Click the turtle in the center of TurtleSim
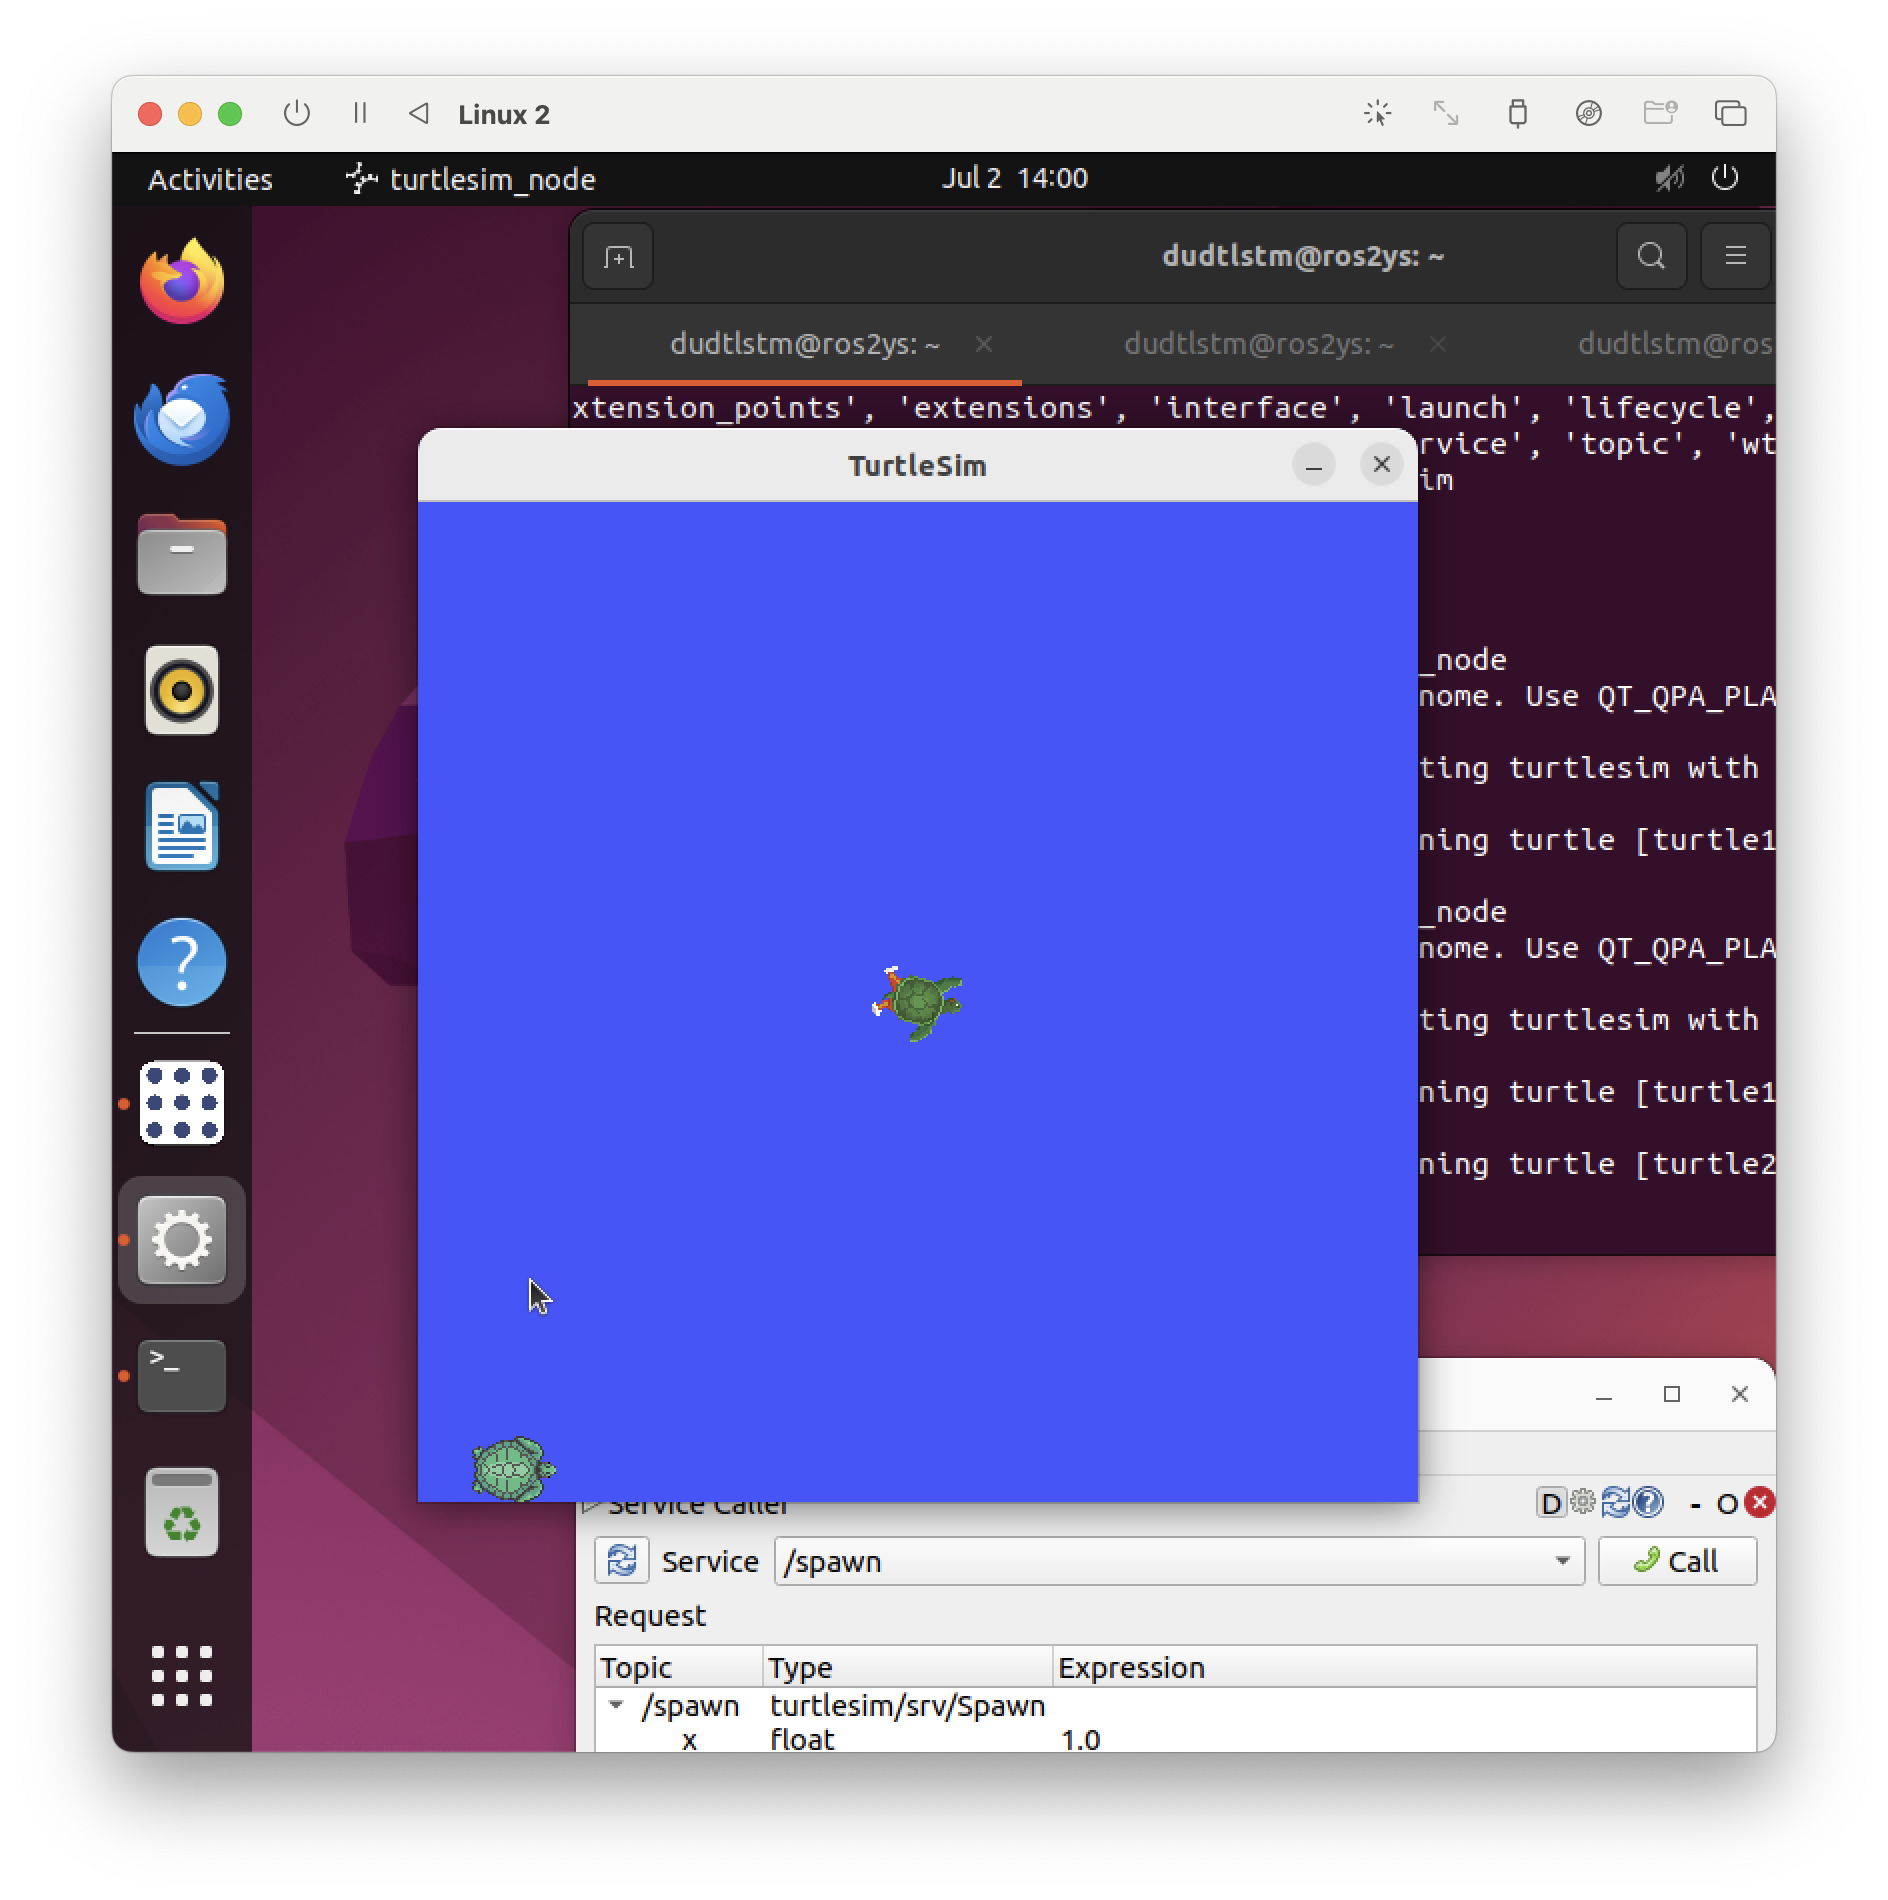 pyautogui.click(x=917, y=1003)
